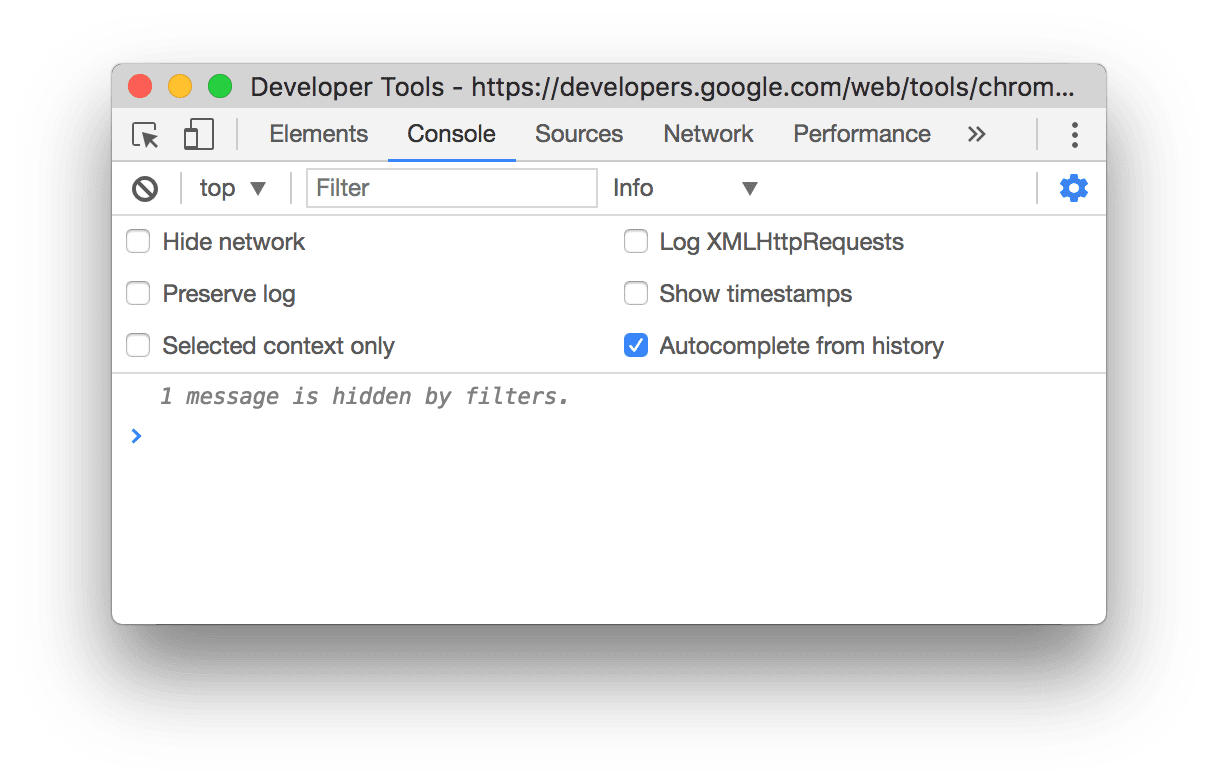Switch to the Elements tab
This screenshot has width=1218, height=784.
coord(318,135)
